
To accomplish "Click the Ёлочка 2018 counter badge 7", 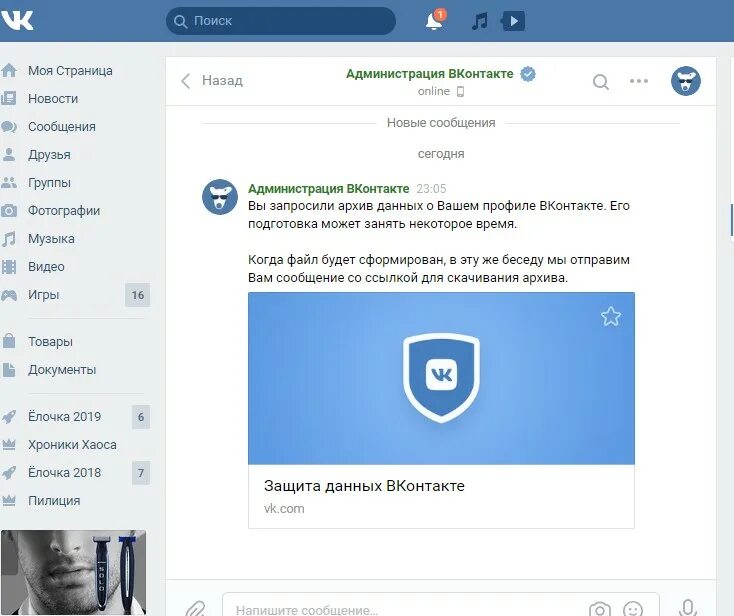I will point(141,473).
